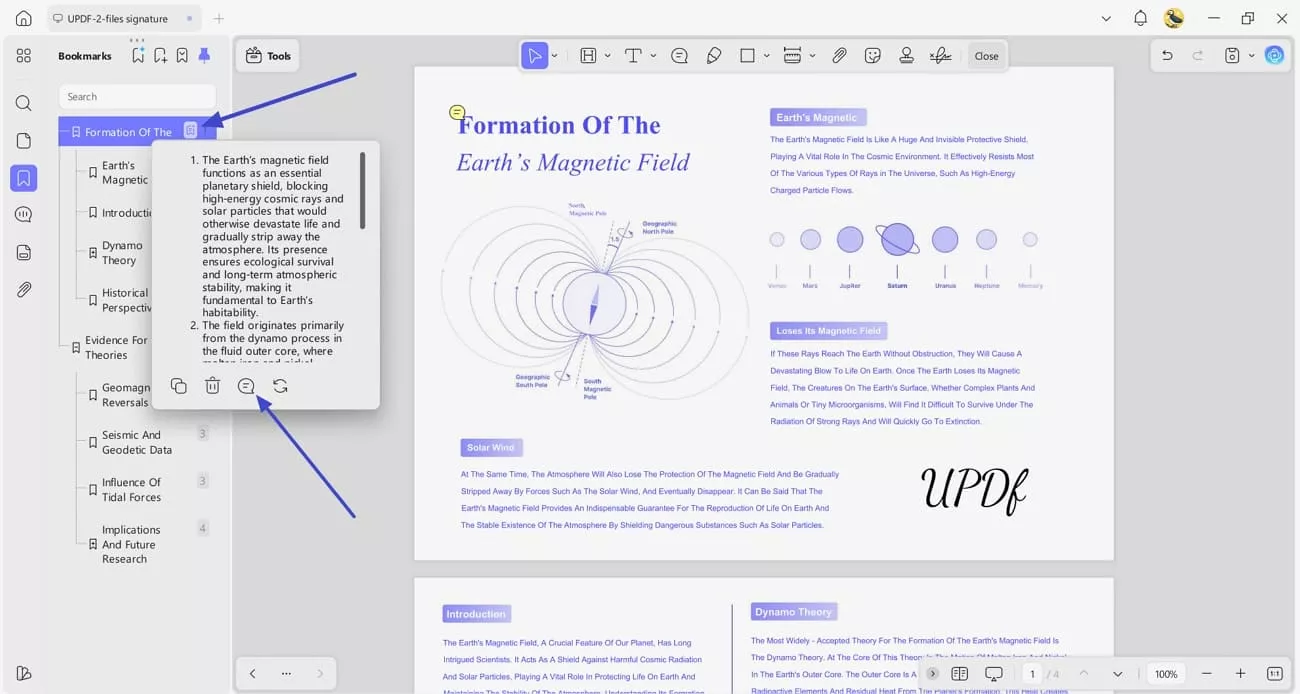Zoom out with the minus button
1300x694 pixels.
(x=1207, y=674)
